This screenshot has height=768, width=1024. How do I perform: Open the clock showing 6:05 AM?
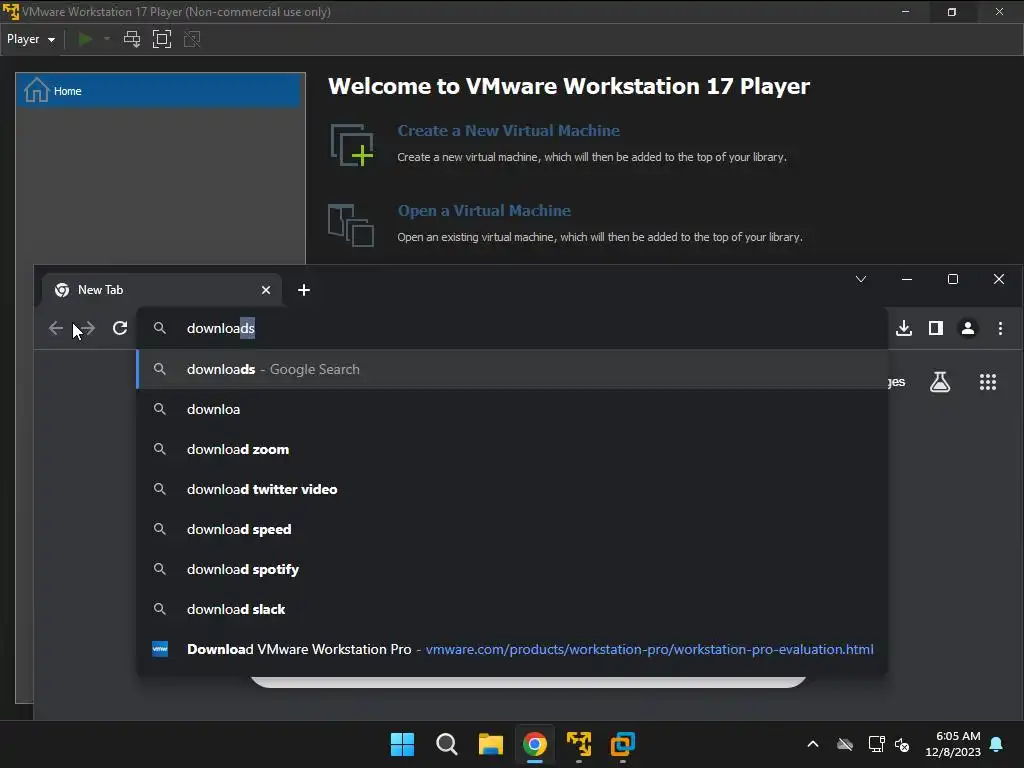pos(953,744)
